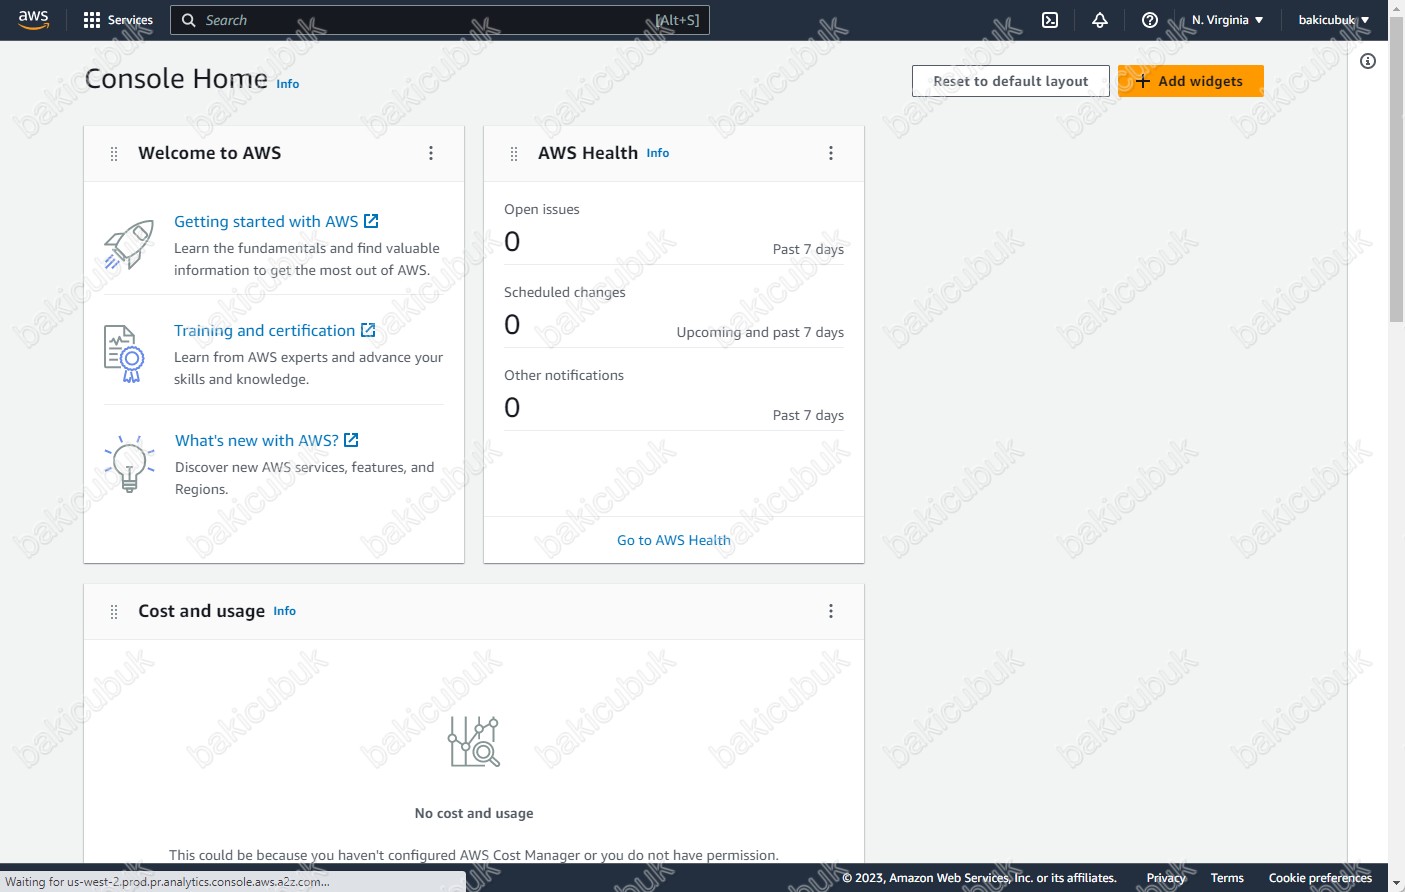Click the Terms footer link
1405x892 pixels.
coord(1227,878)
